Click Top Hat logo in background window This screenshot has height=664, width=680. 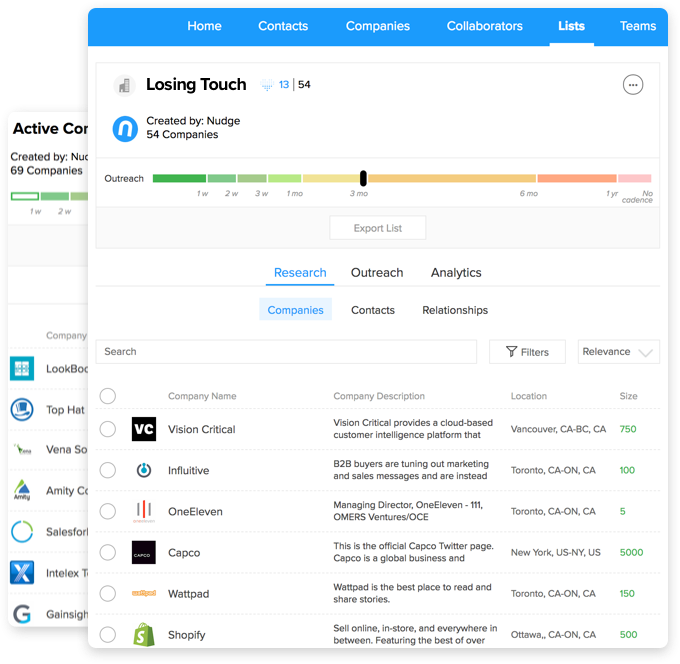[x=22, y=409]
